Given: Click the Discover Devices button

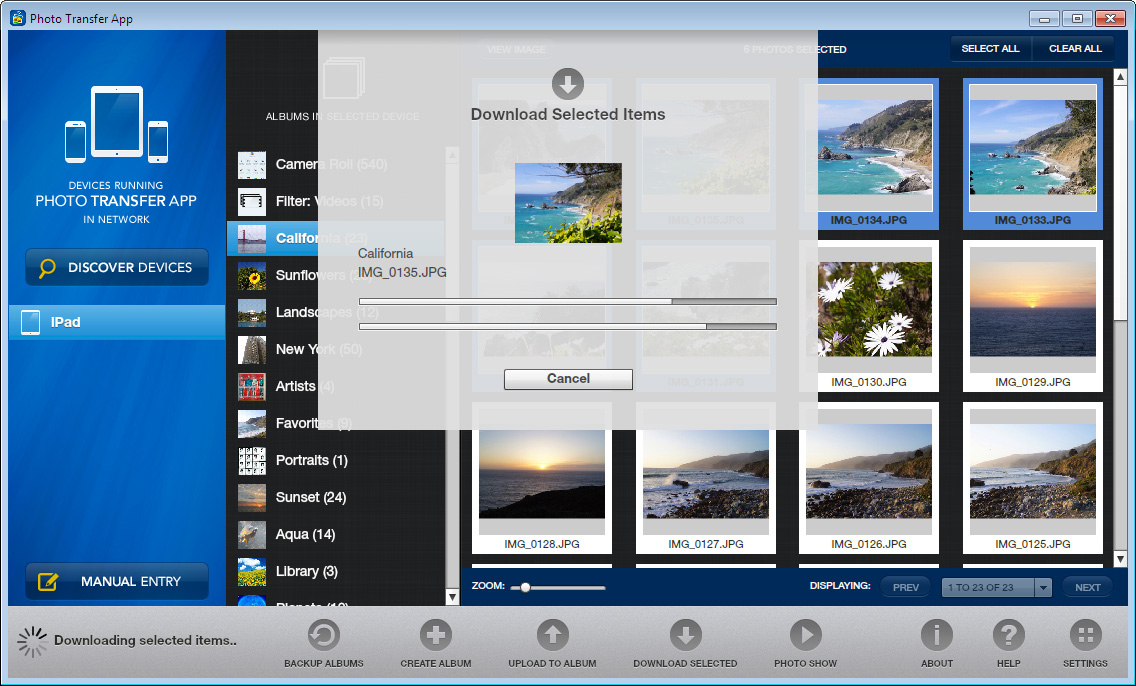Looking at the screenshot, I should click(x=117, y=267).
